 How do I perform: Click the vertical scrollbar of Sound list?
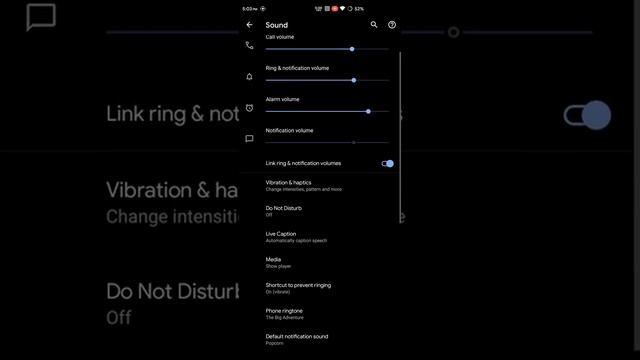click(x=400, y=137)
